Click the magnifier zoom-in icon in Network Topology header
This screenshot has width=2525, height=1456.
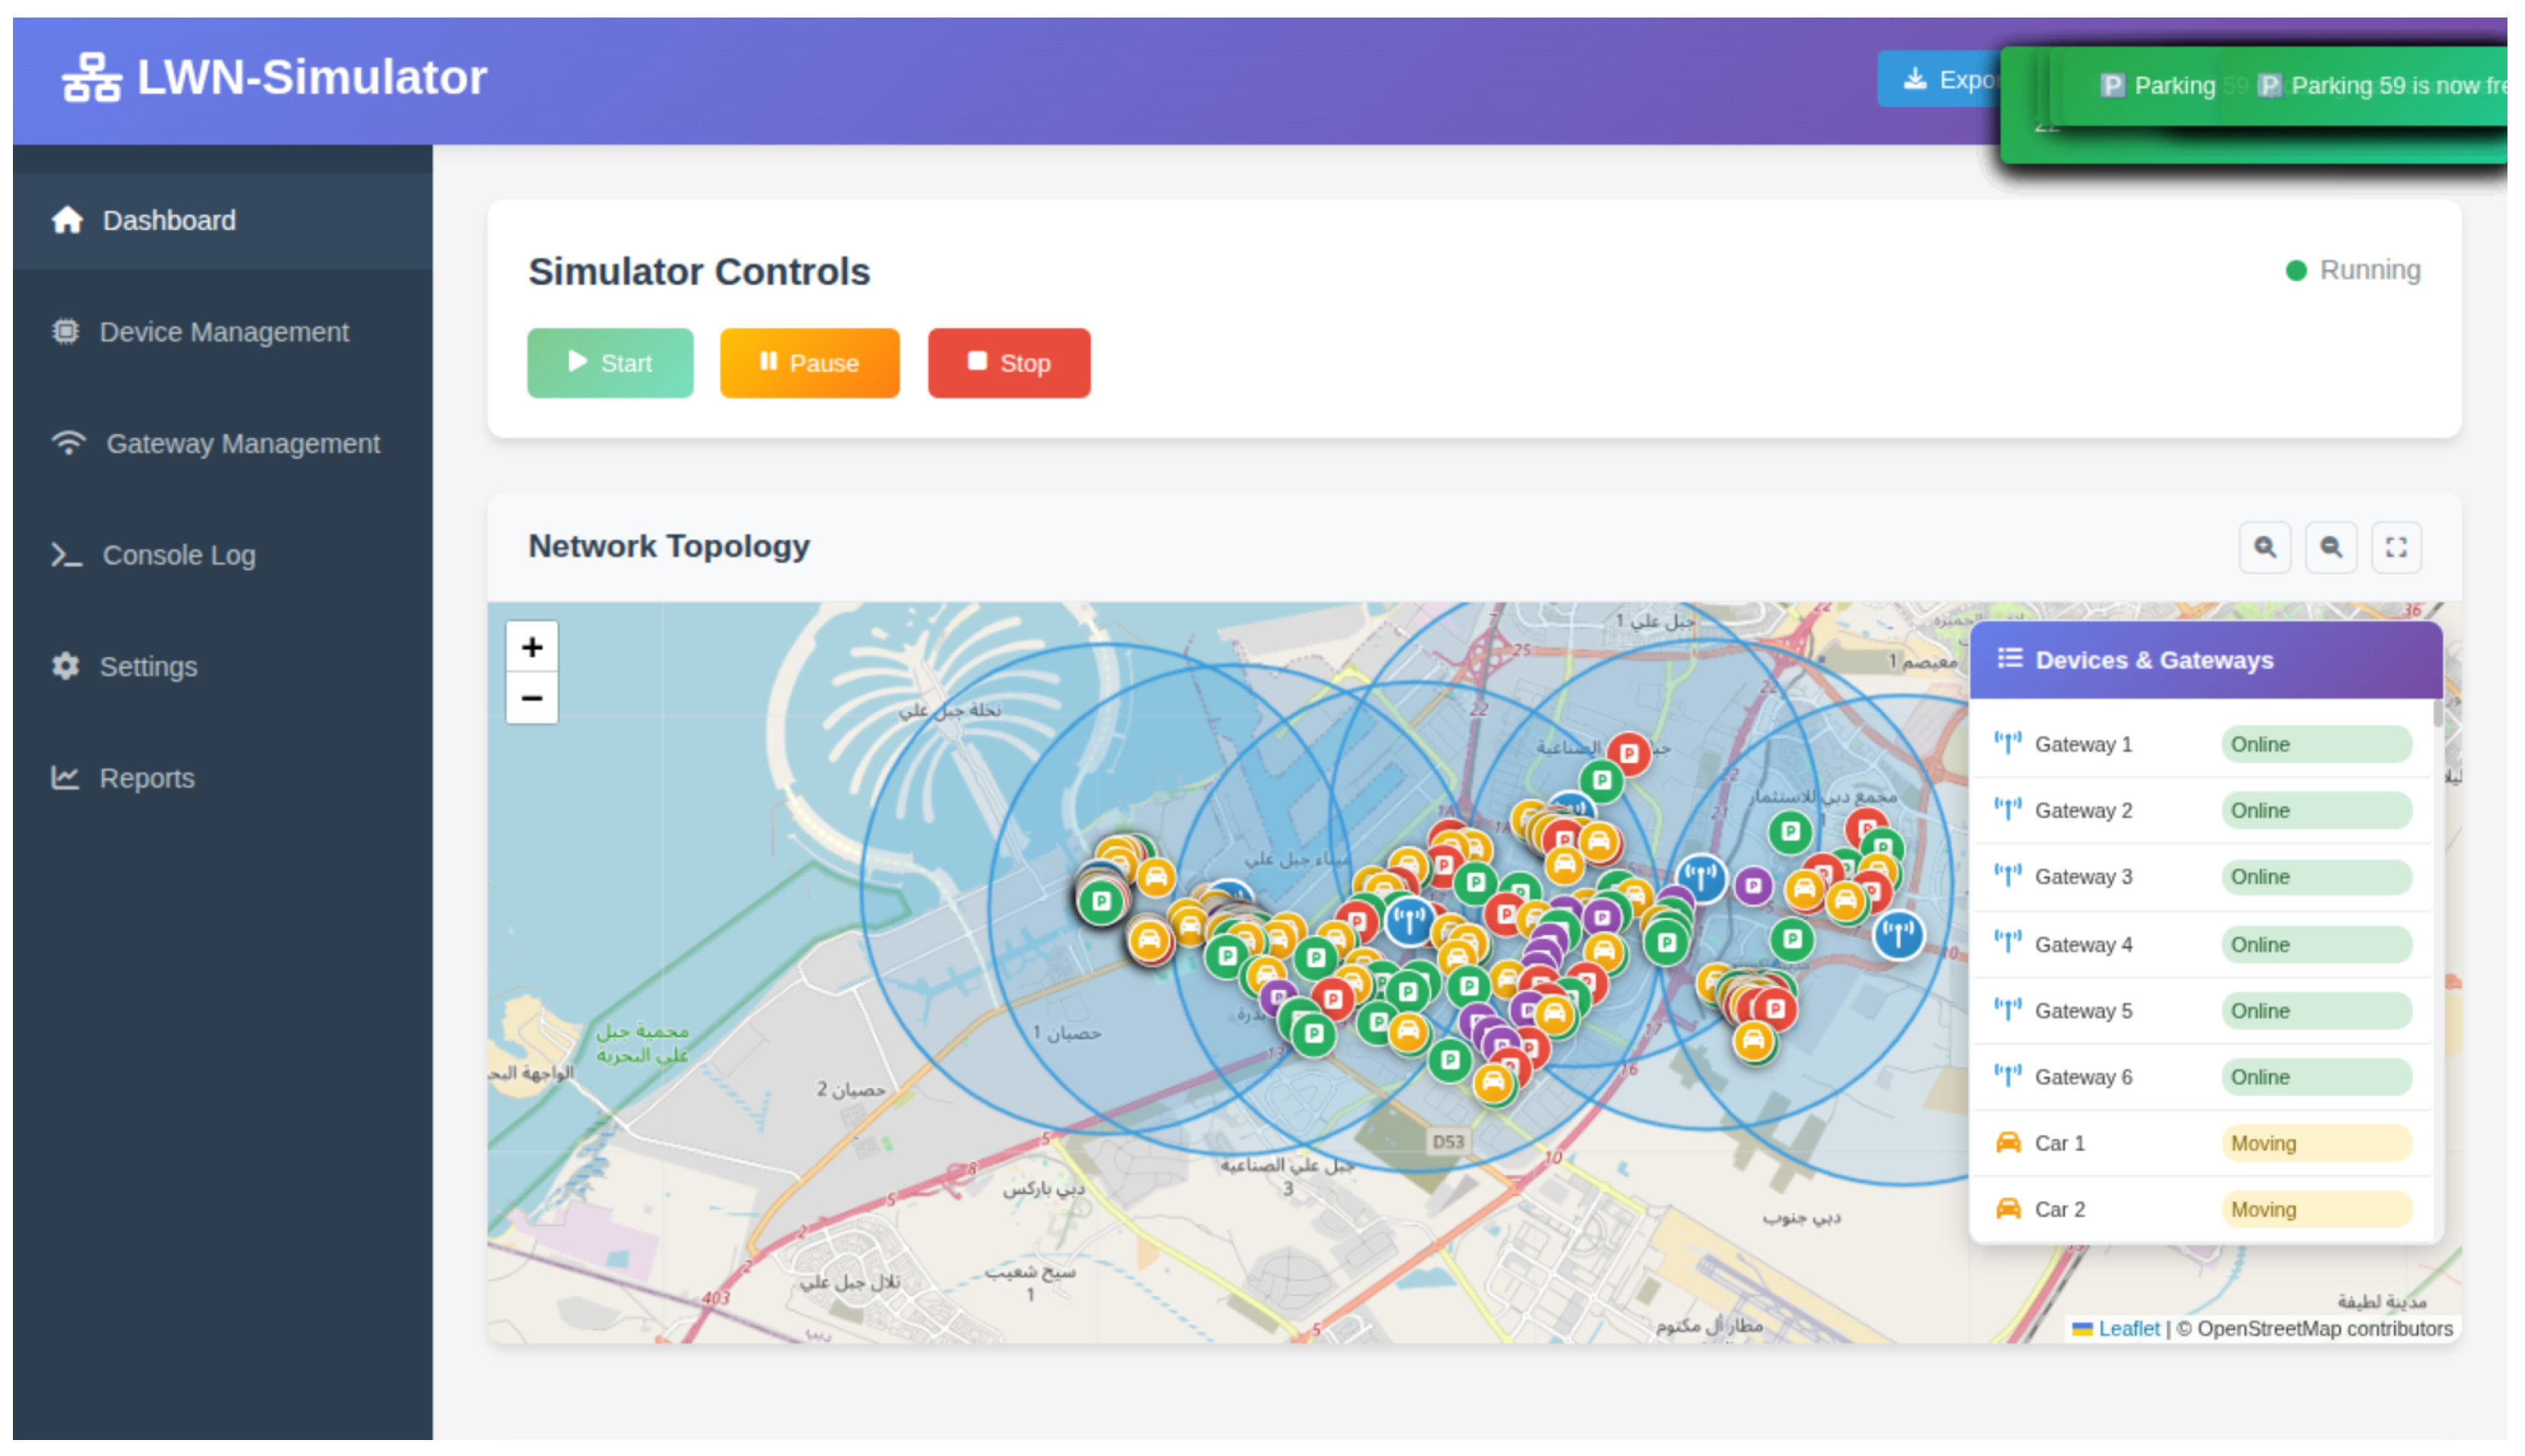pos(2264,547)
